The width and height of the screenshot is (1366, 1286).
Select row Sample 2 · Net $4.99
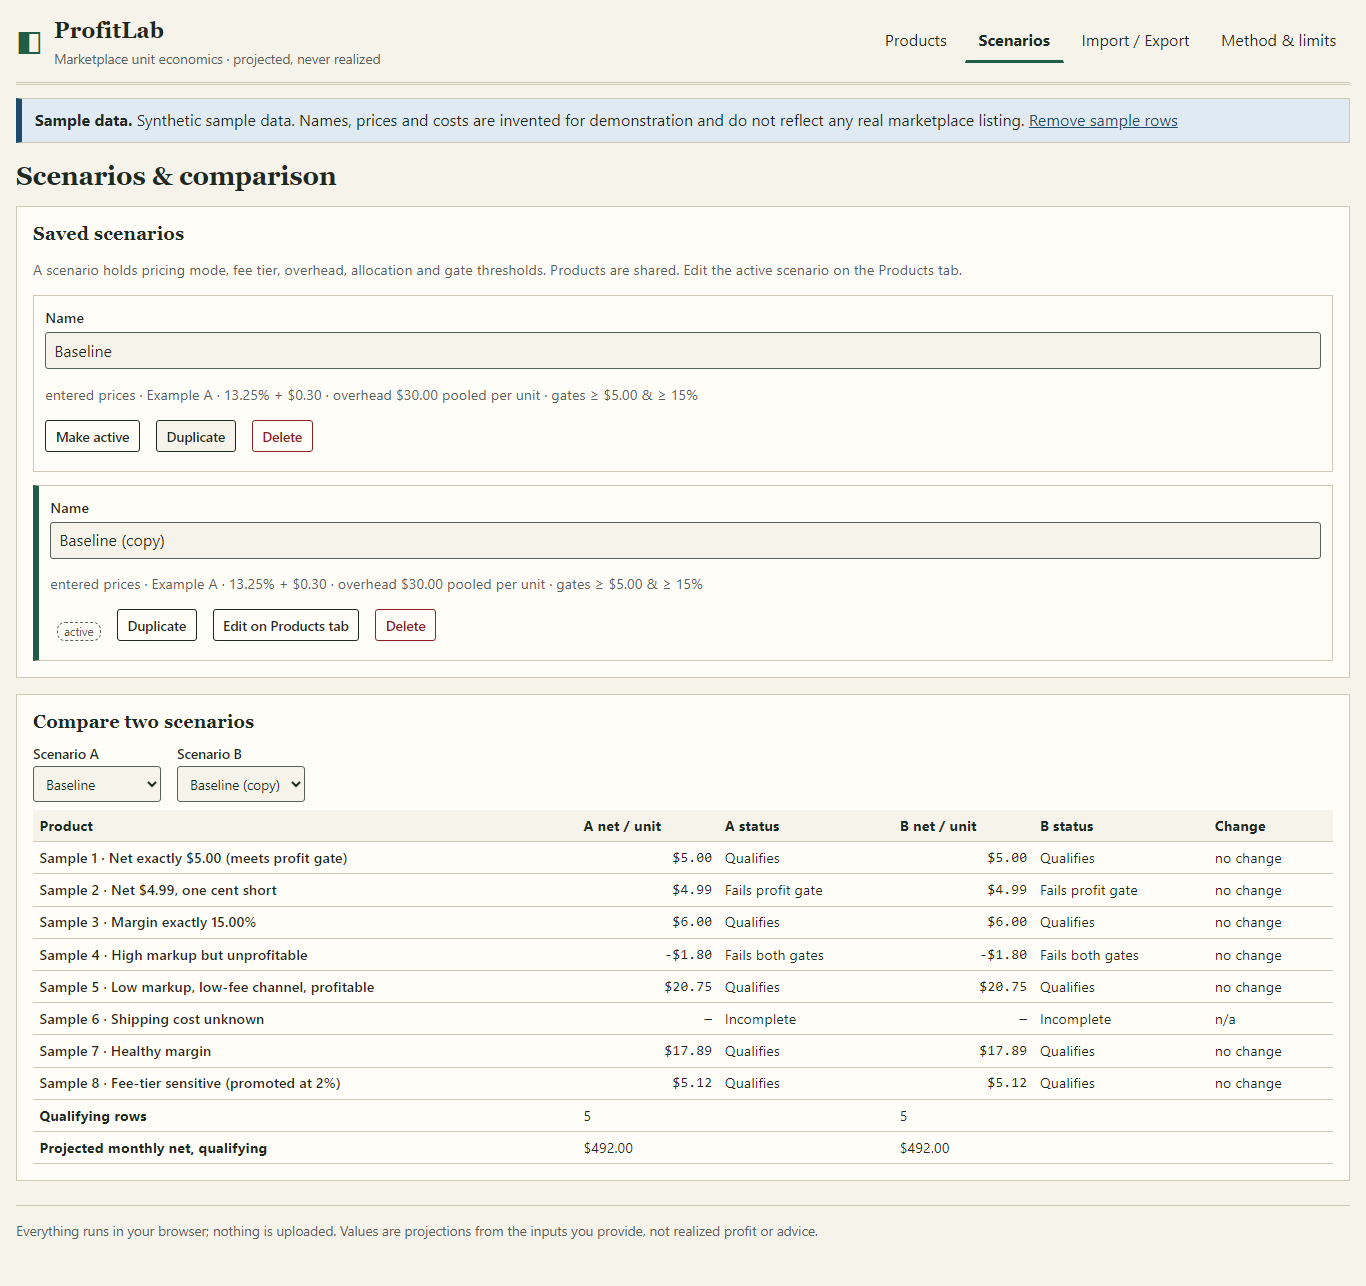683,890
